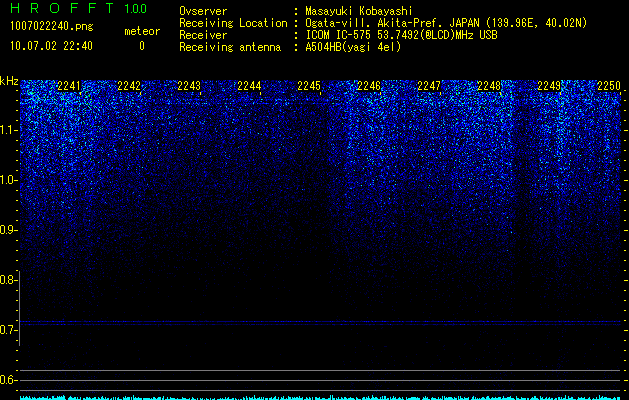Select the file name 1007022240.png
This screenshot has width=629, height=400.
coord(52,27)
